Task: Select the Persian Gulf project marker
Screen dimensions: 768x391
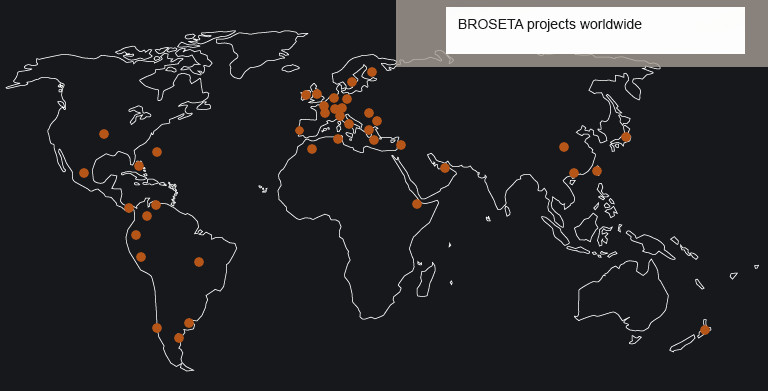Action: [x=445, y=168]
